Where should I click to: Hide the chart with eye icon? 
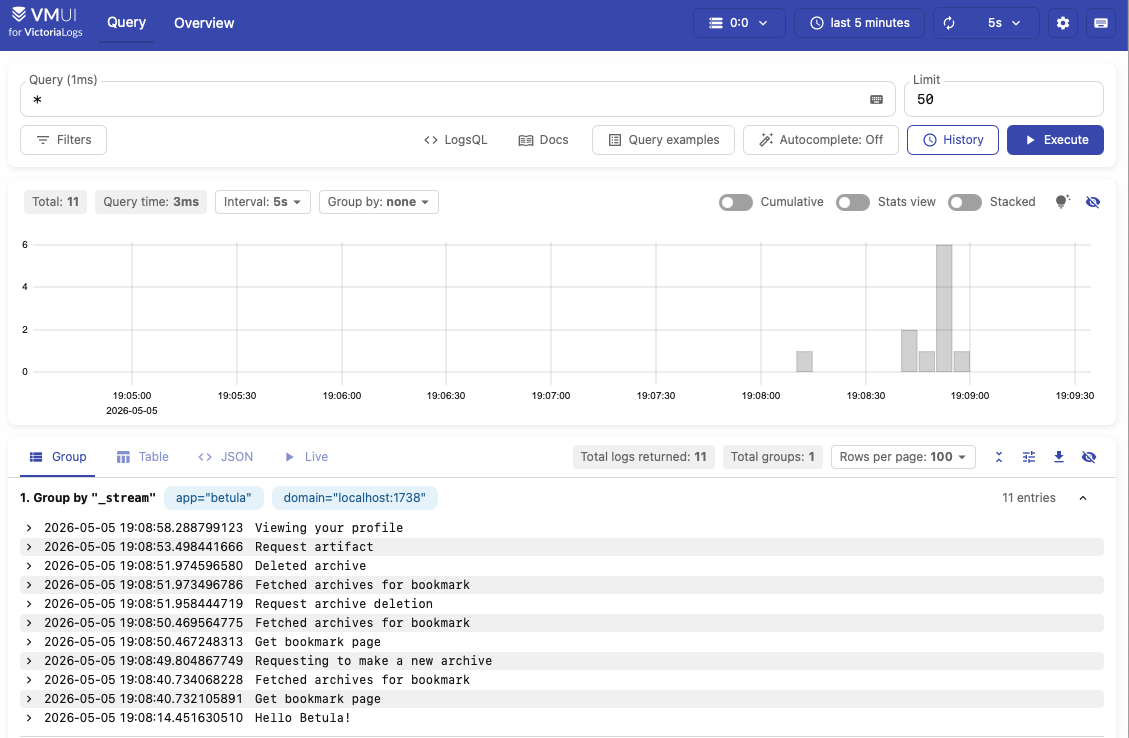click(1093, 202)
